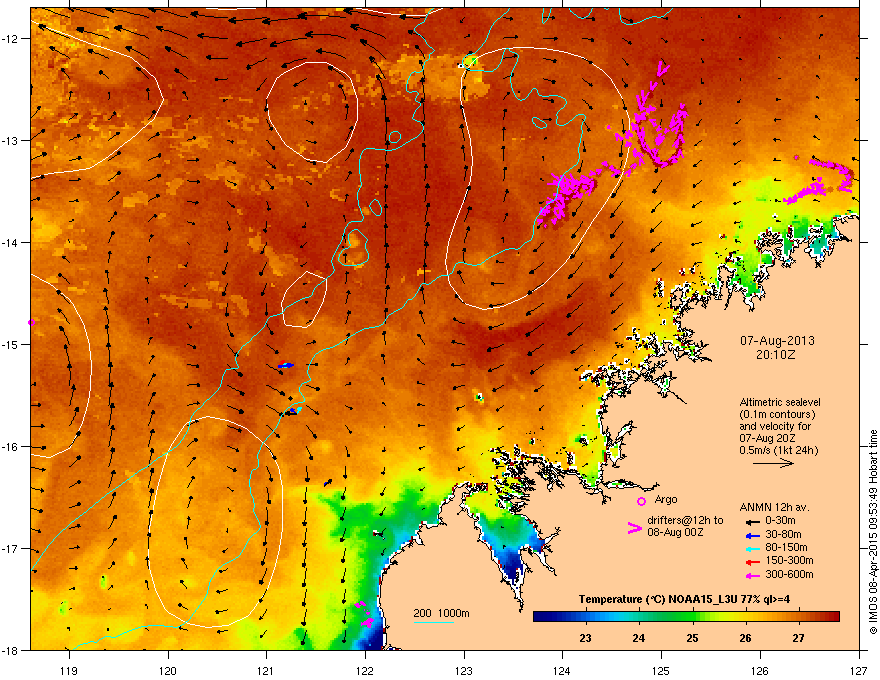Click the '300-600m' depth label
880x680 pixels.
pyautogui.click(x=789, y=575)
